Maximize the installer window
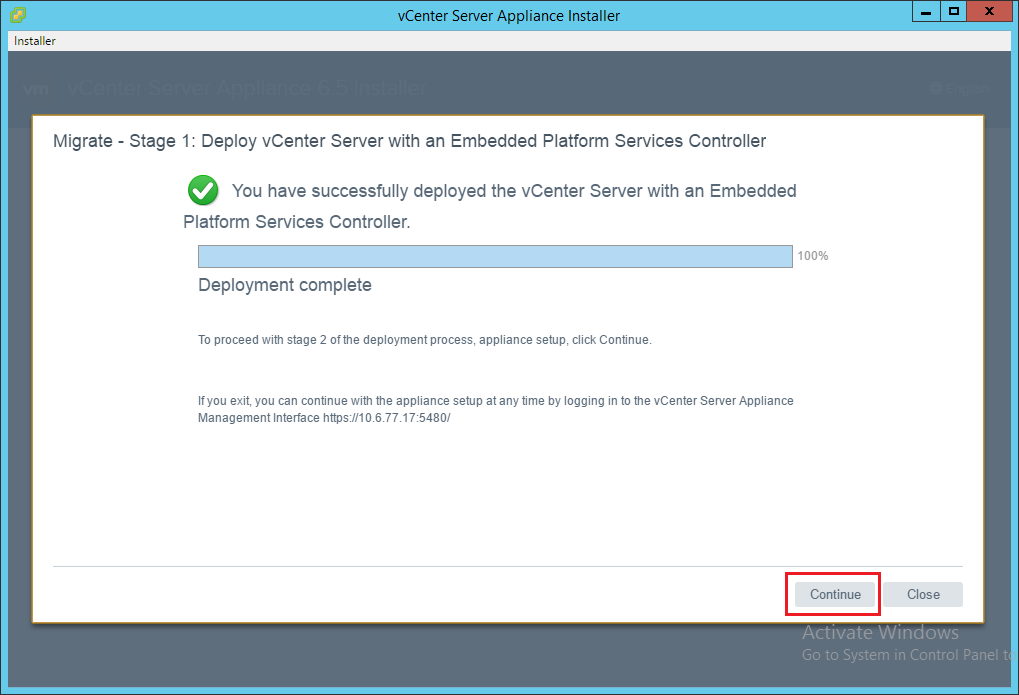 click(x=953, y=12)
